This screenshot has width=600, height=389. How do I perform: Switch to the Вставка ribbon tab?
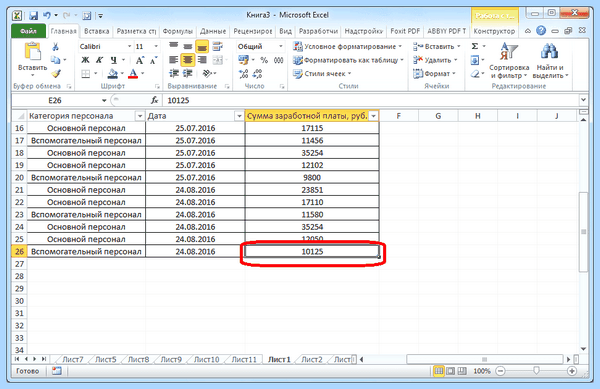(x=96, y=31)
